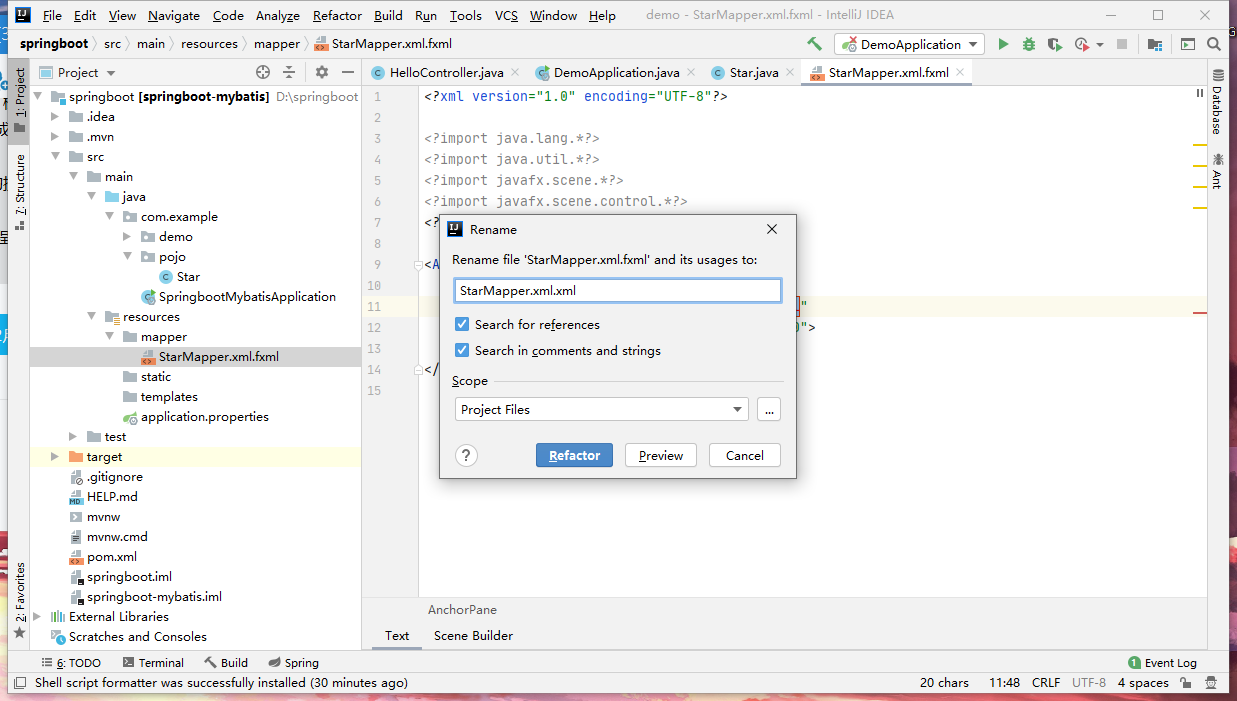Select SpringbootMybatisApplication in tree
The width and height of the screenshot is (1237, 701).
click(247, 296)
